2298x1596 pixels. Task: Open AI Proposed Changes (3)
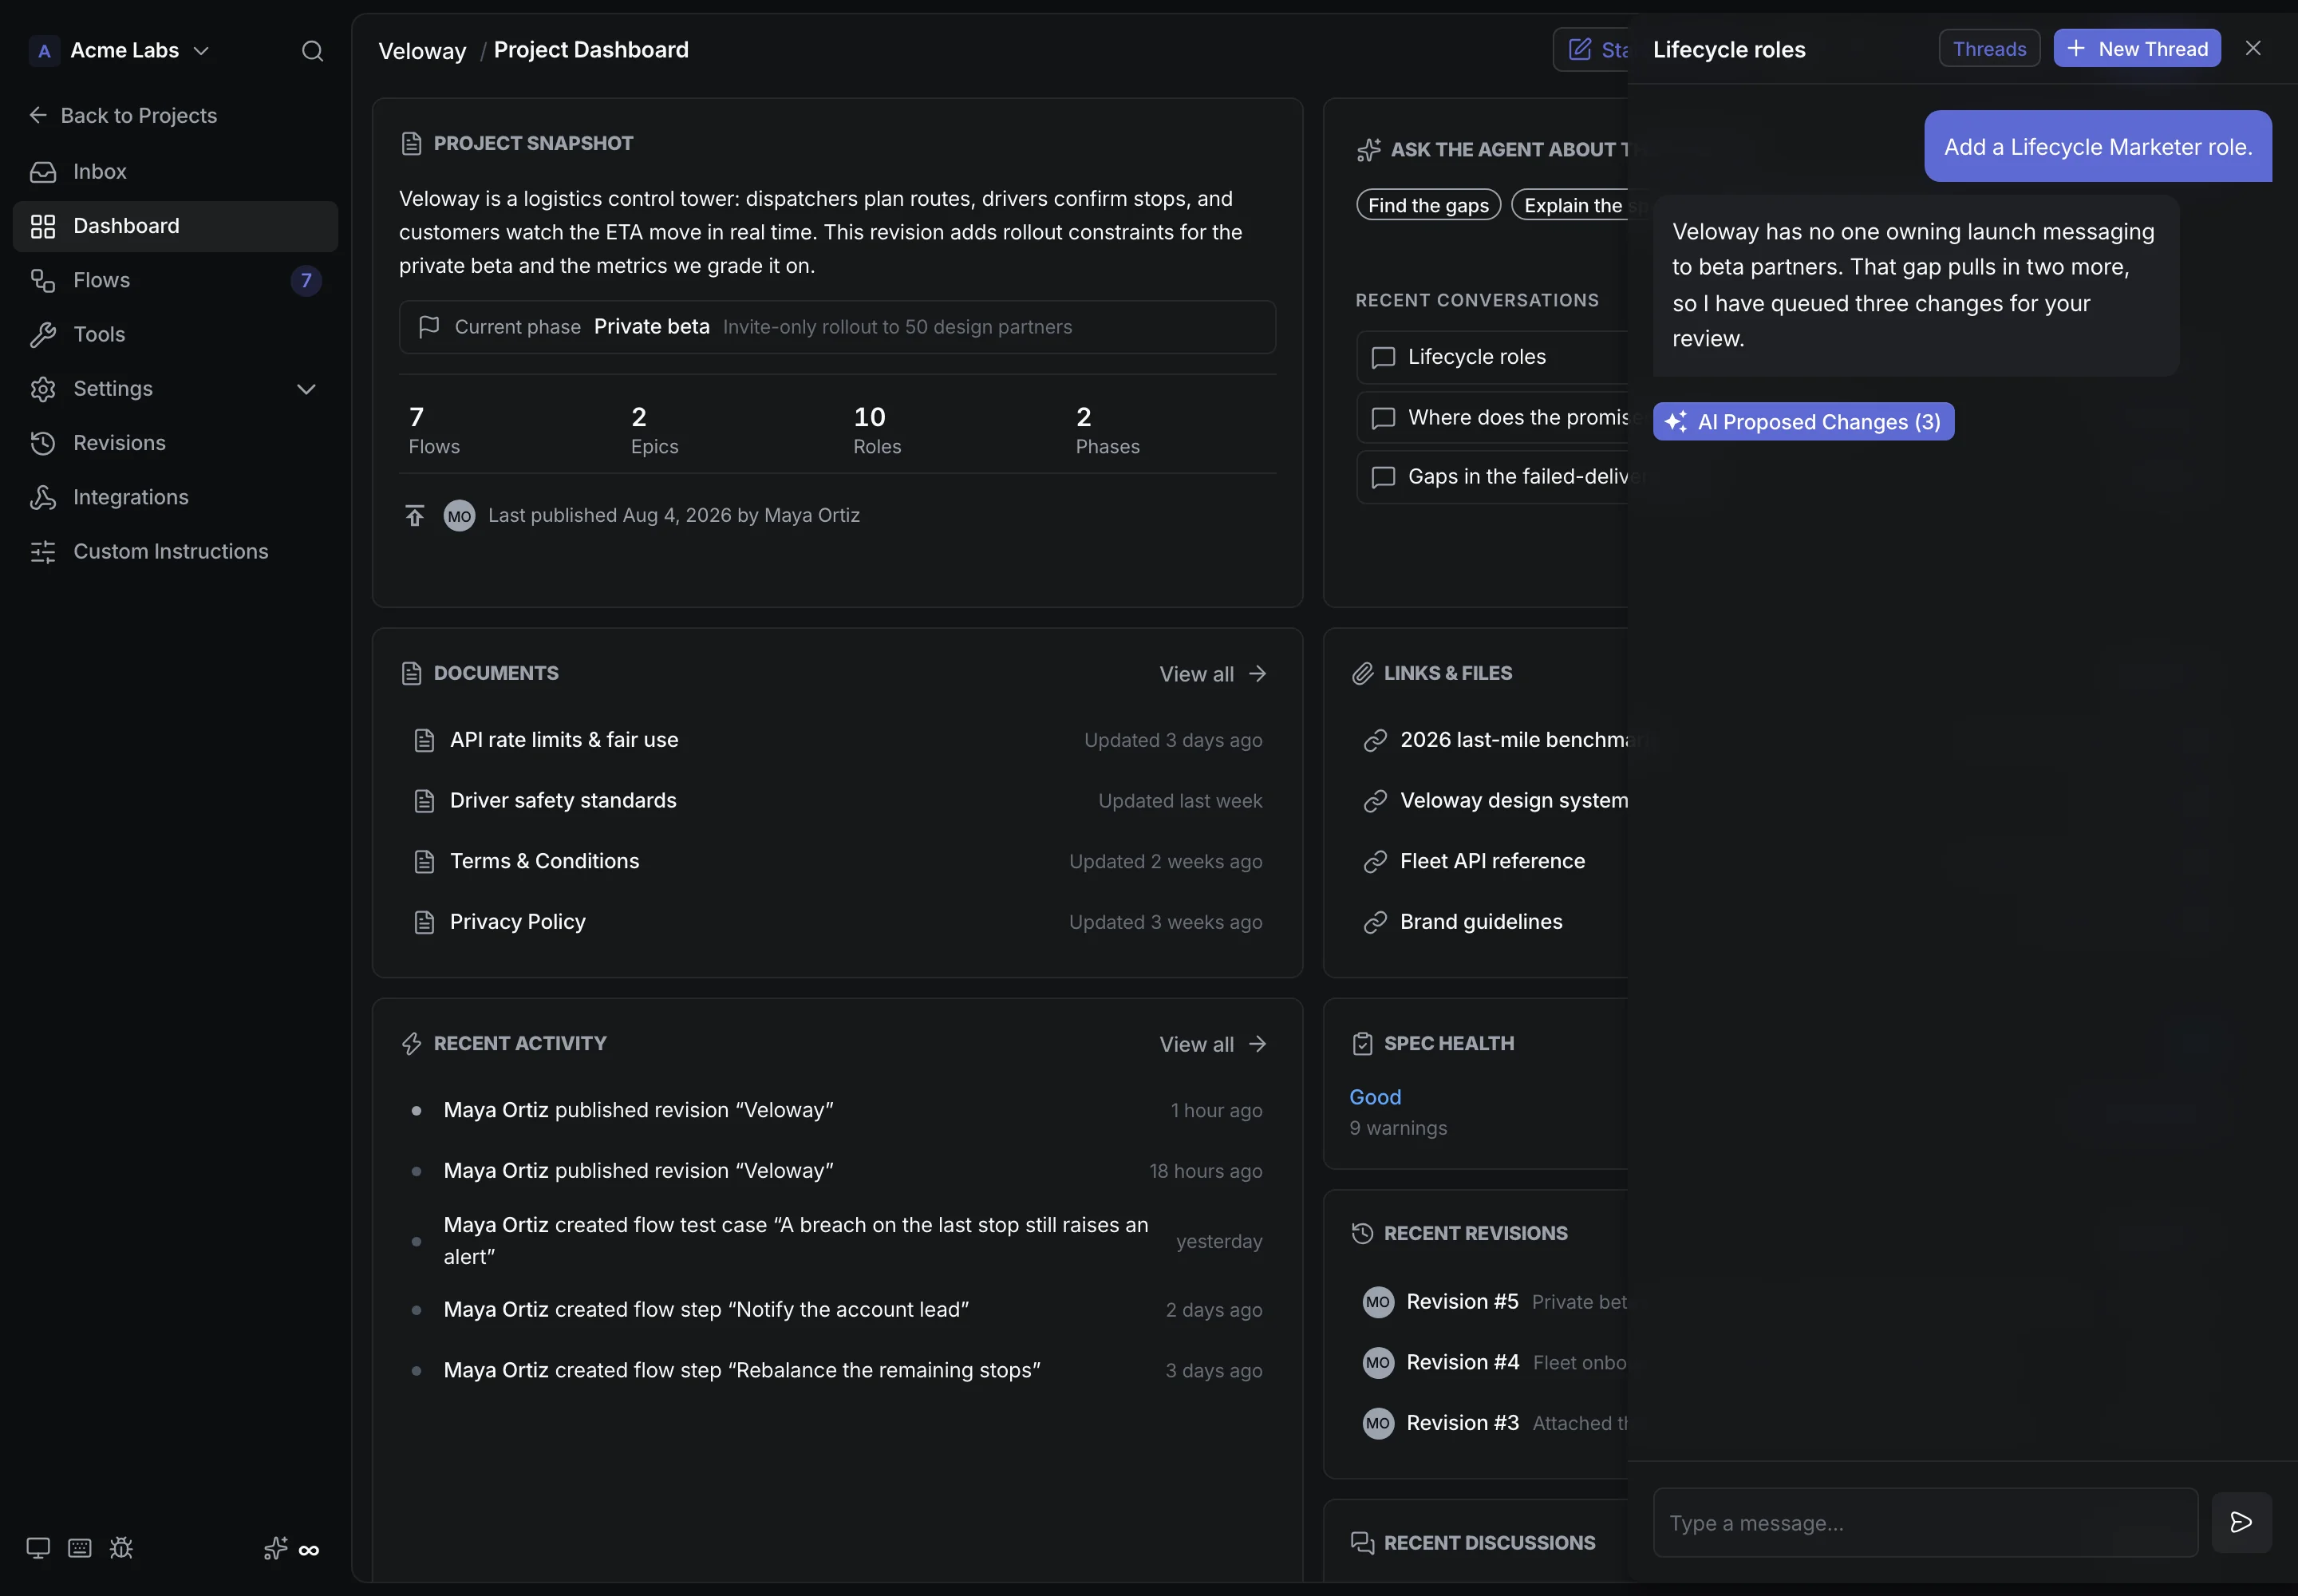coord(1803,422)
